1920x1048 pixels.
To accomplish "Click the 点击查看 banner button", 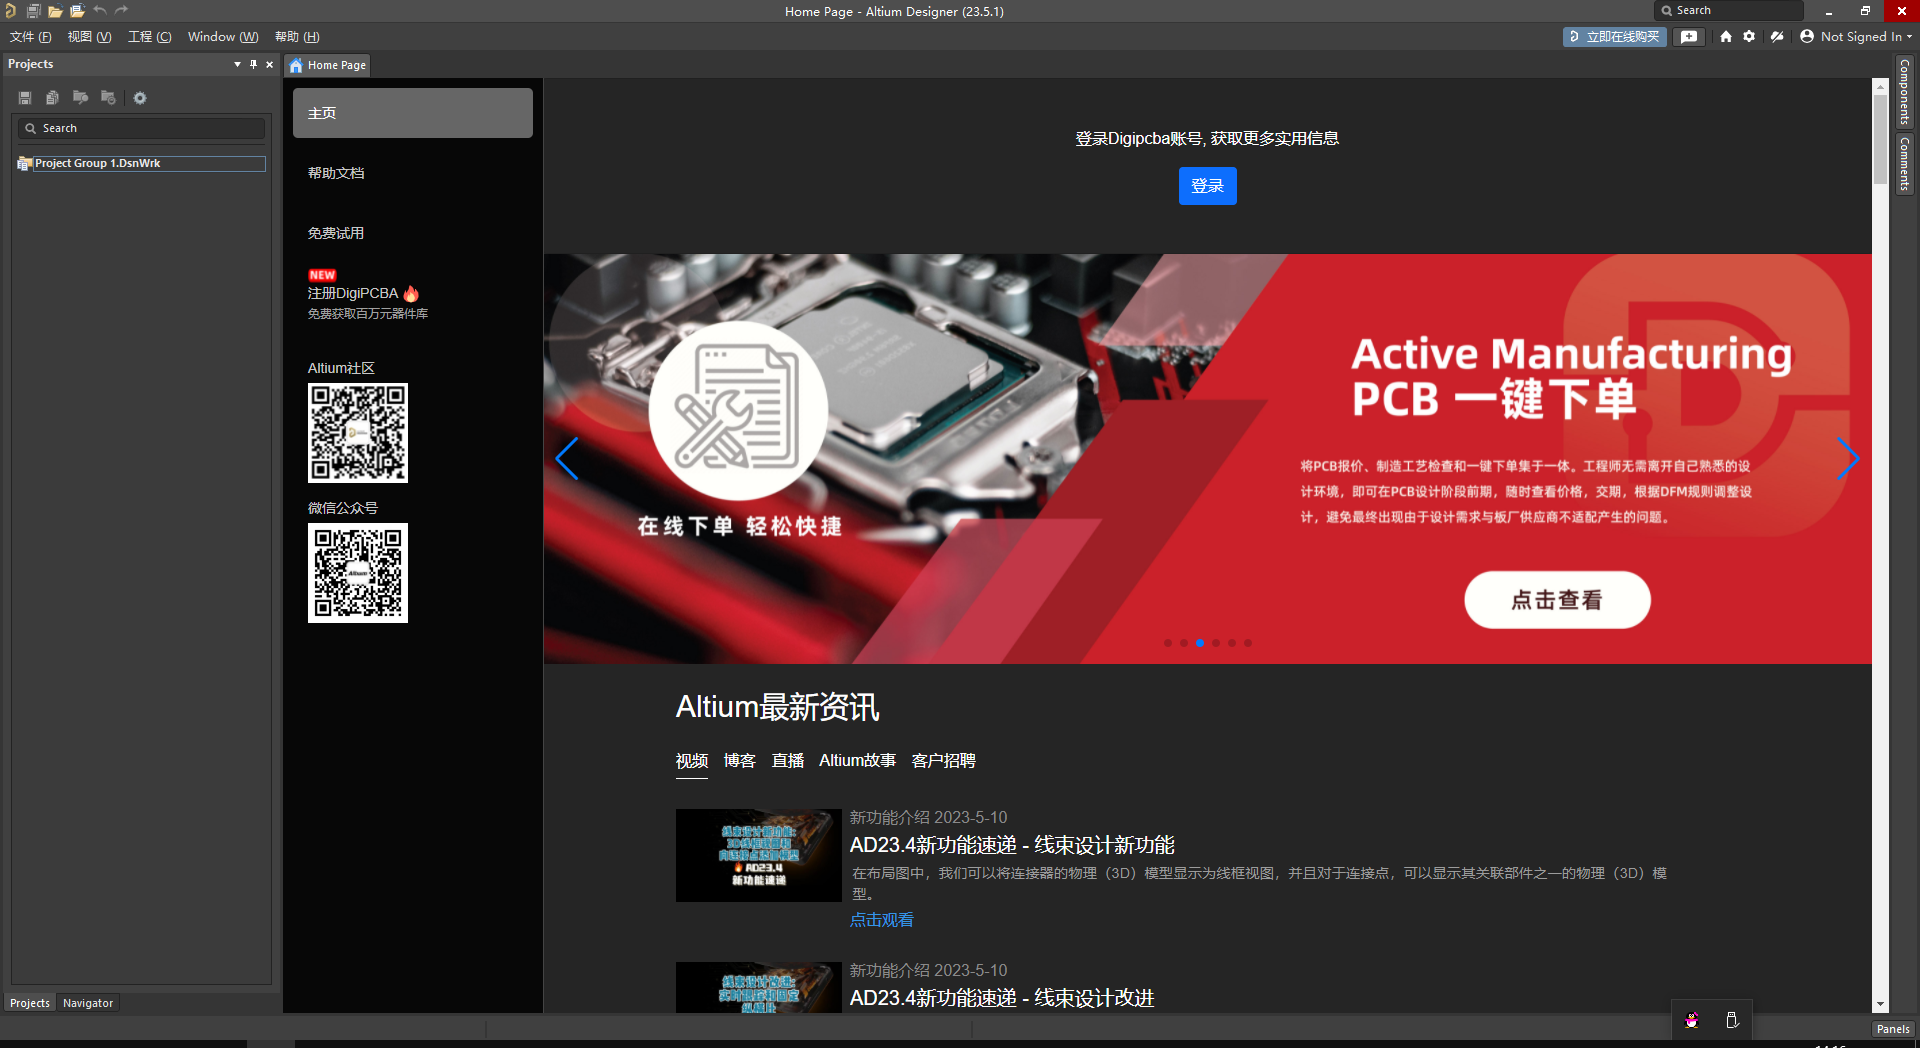I will [x=1557, y=600].
